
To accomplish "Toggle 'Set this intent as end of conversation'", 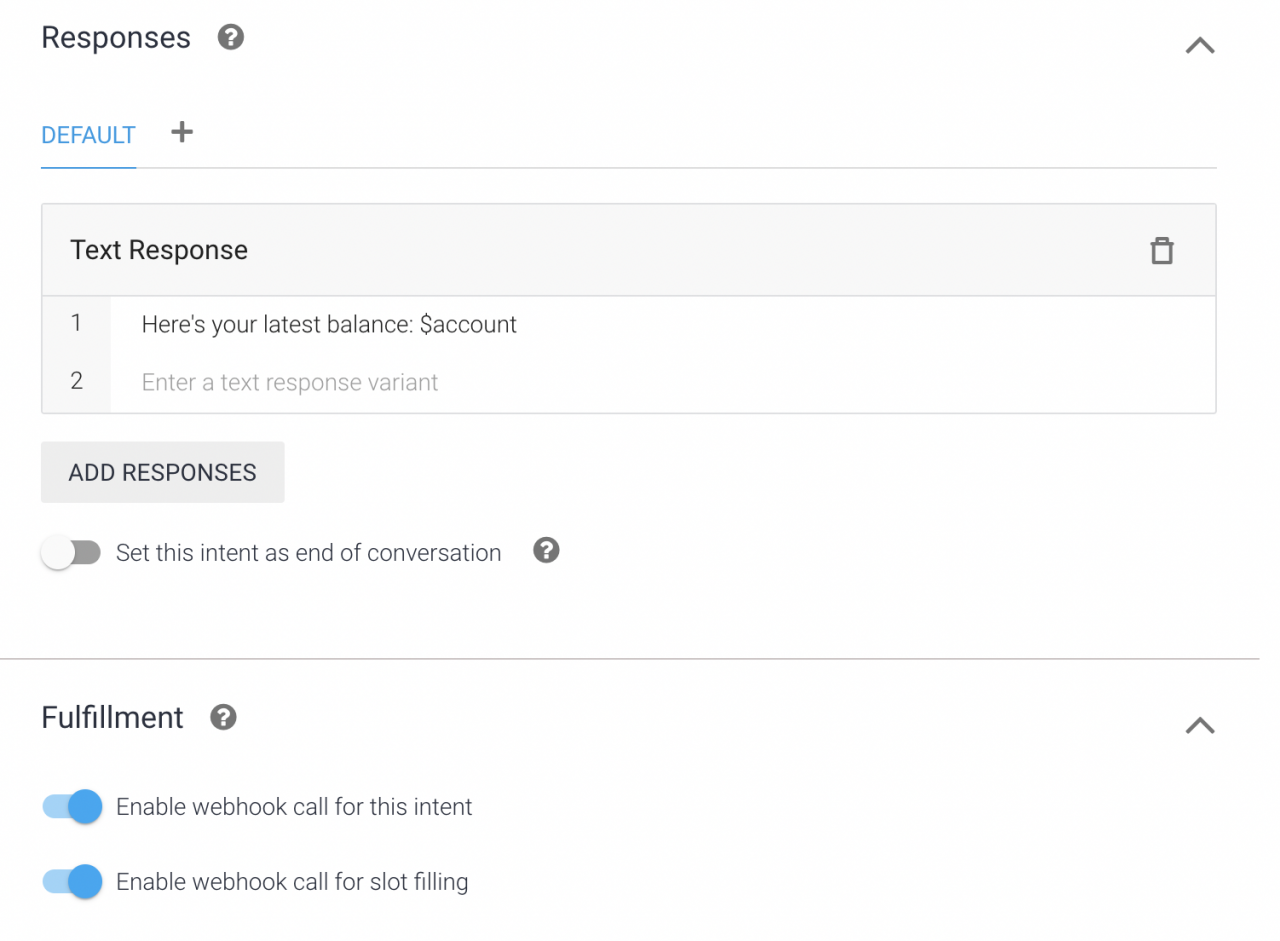I will point(71,552).
